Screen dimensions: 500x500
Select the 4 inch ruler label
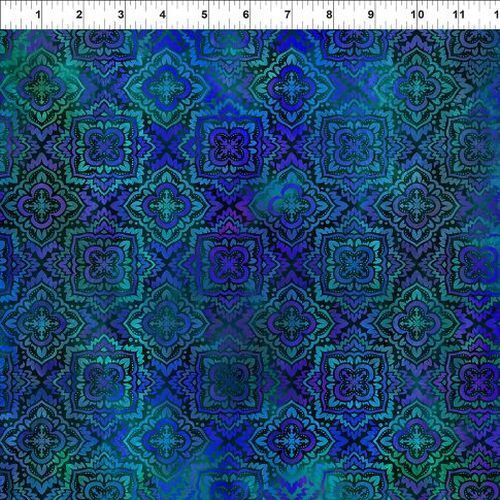click(162, 14)
